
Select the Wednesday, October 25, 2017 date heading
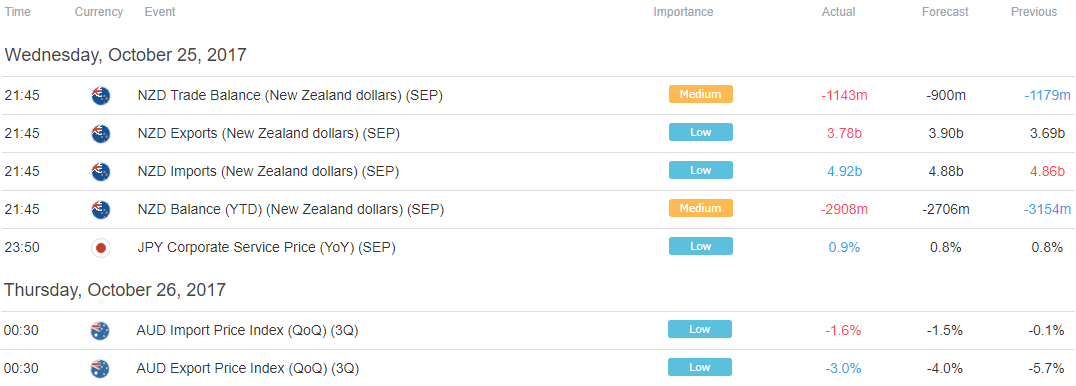[126, 55]
